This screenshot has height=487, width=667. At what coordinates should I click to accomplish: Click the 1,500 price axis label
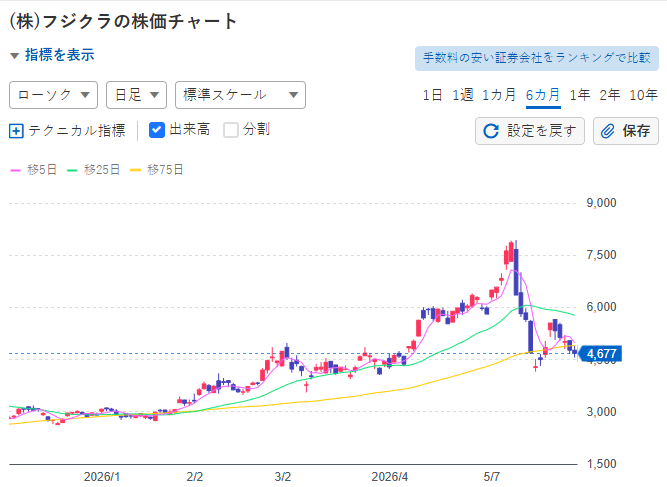point(601,464)
